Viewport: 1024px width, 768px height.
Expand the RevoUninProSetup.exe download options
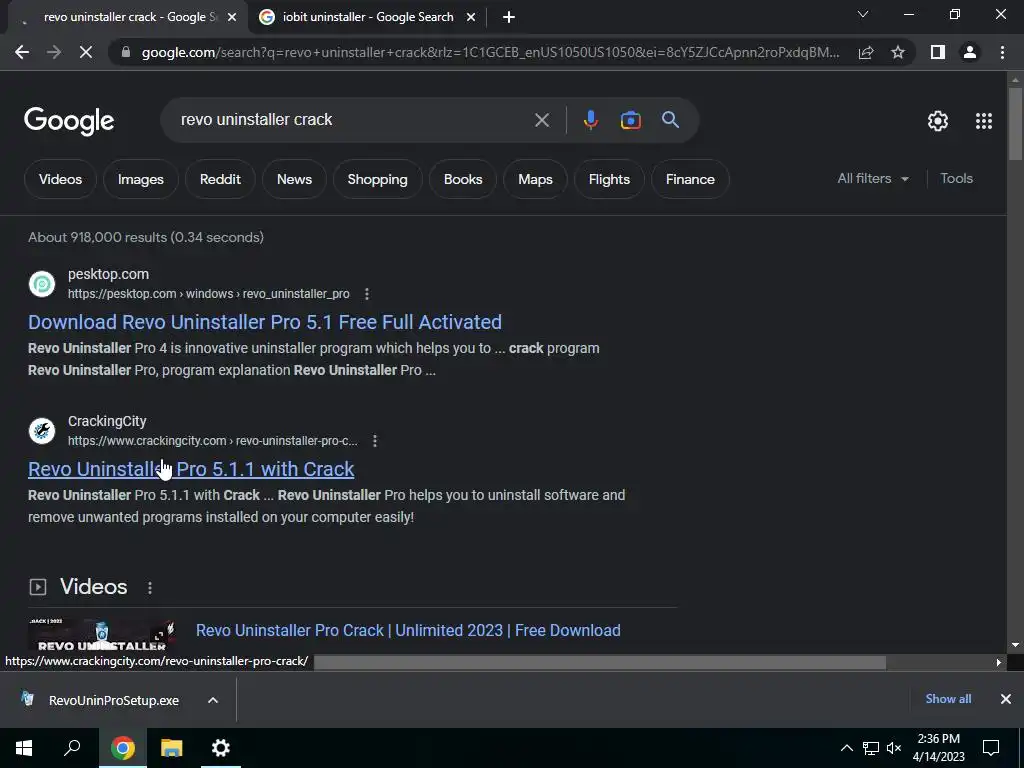coord(213,700)
